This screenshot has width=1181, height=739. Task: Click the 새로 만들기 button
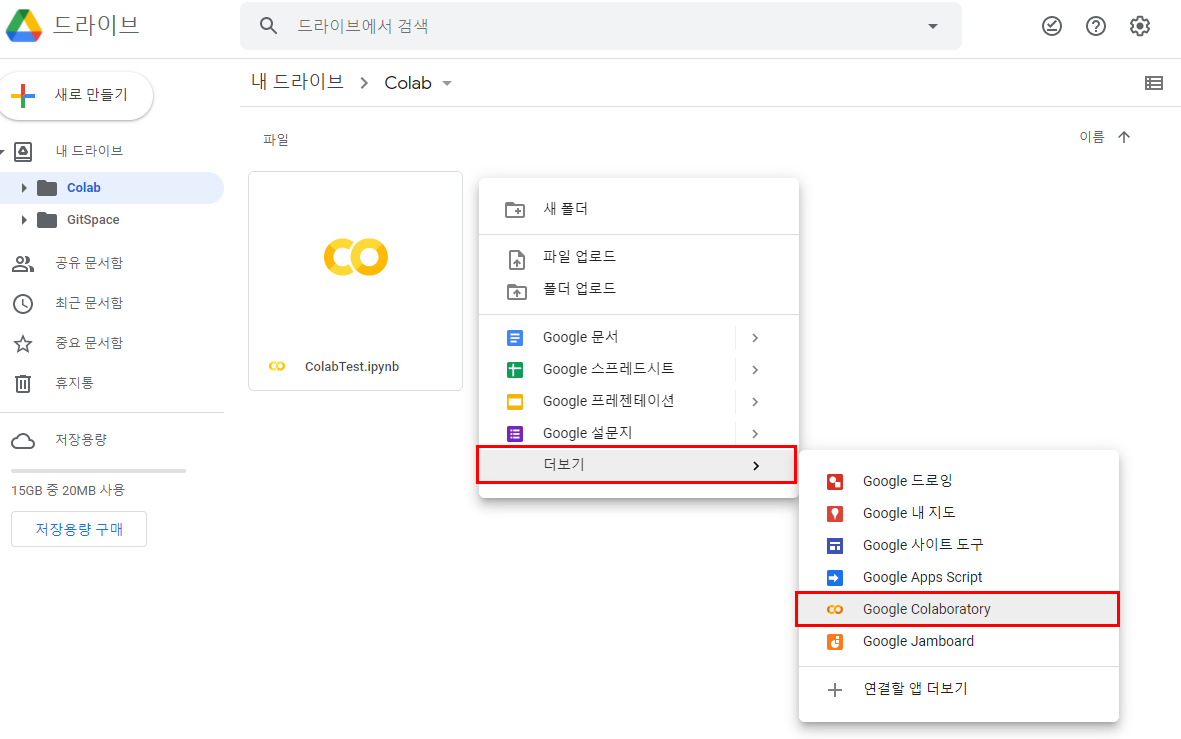pos(76,96)
